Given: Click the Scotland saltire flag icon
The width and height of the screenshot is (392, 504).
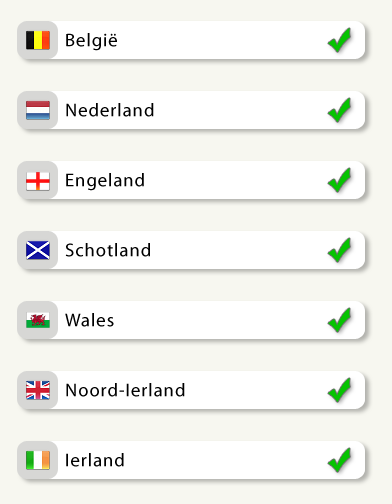Looking at the screenshot, I should pyautogui.click(x=38, y=250).
